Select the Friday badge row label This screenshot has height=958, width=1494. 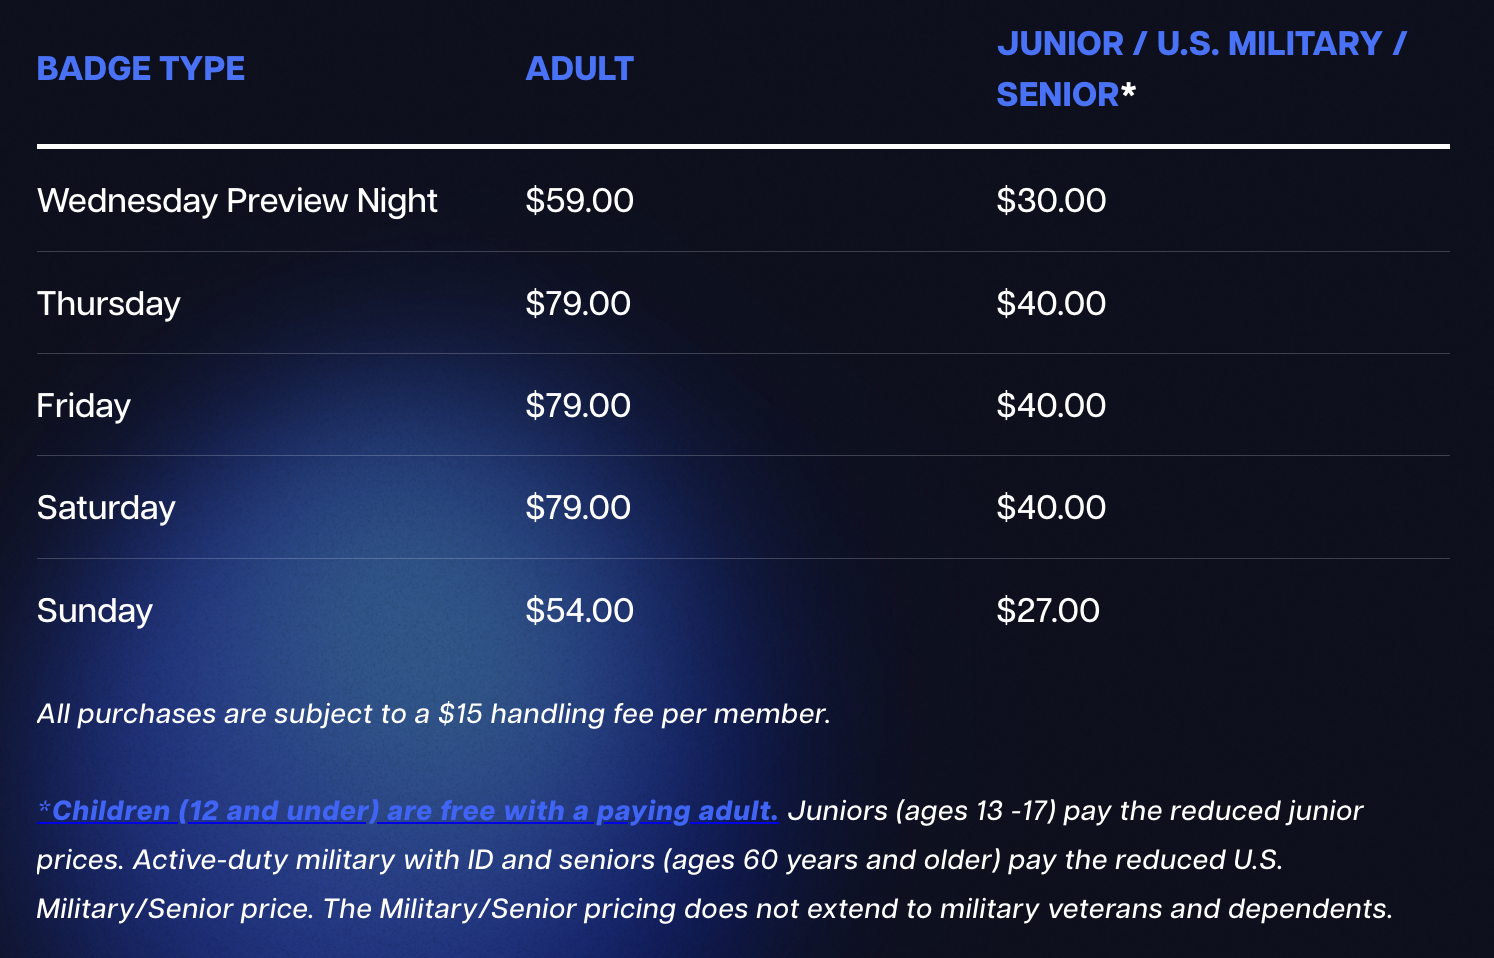[84, 406]
